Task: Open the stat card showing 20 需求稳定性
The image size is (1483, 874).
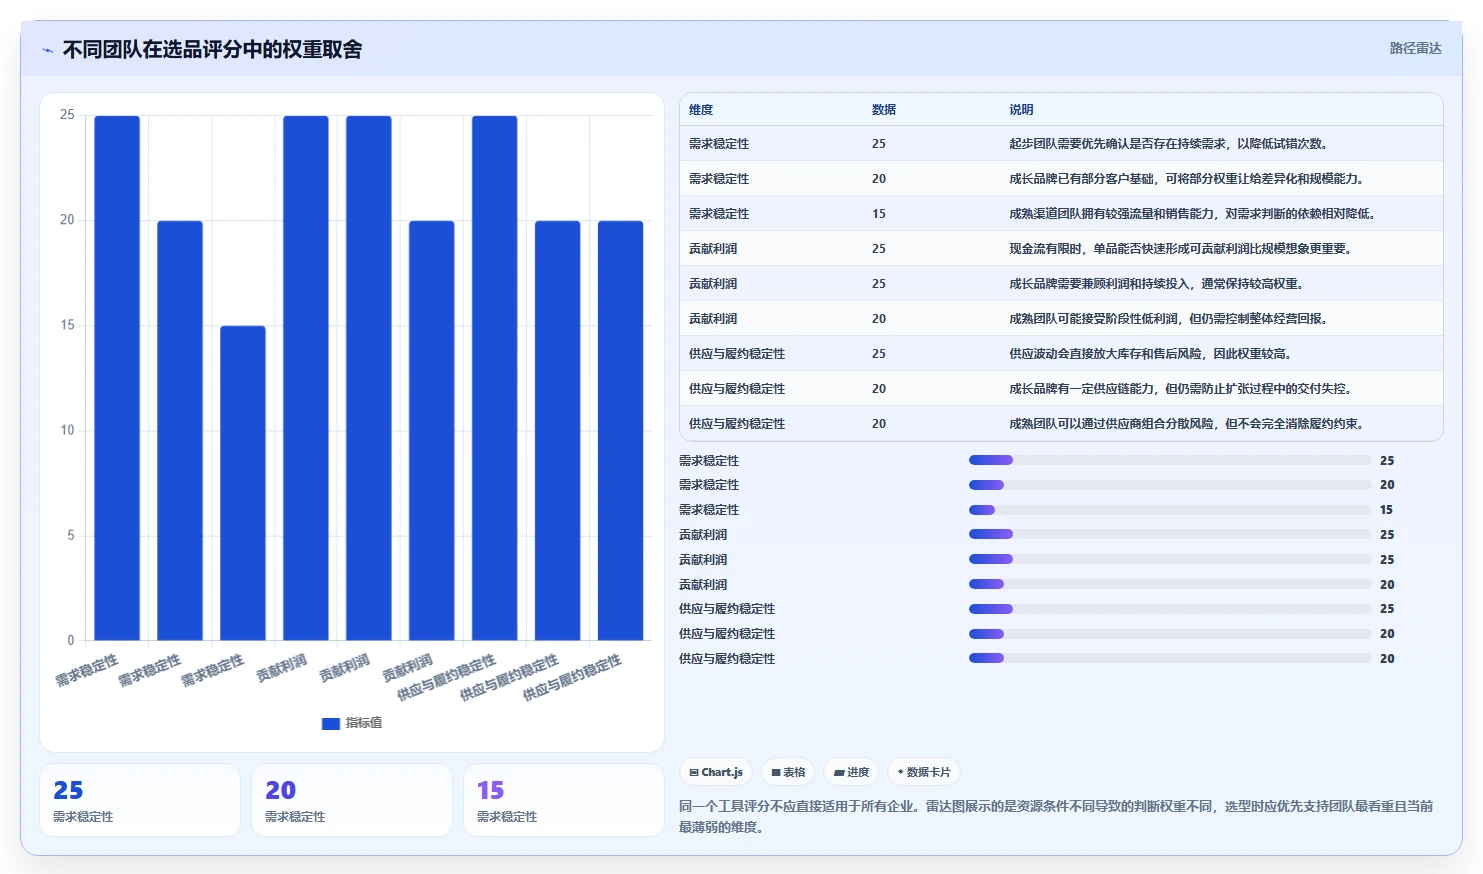Action: coord(352,800)
